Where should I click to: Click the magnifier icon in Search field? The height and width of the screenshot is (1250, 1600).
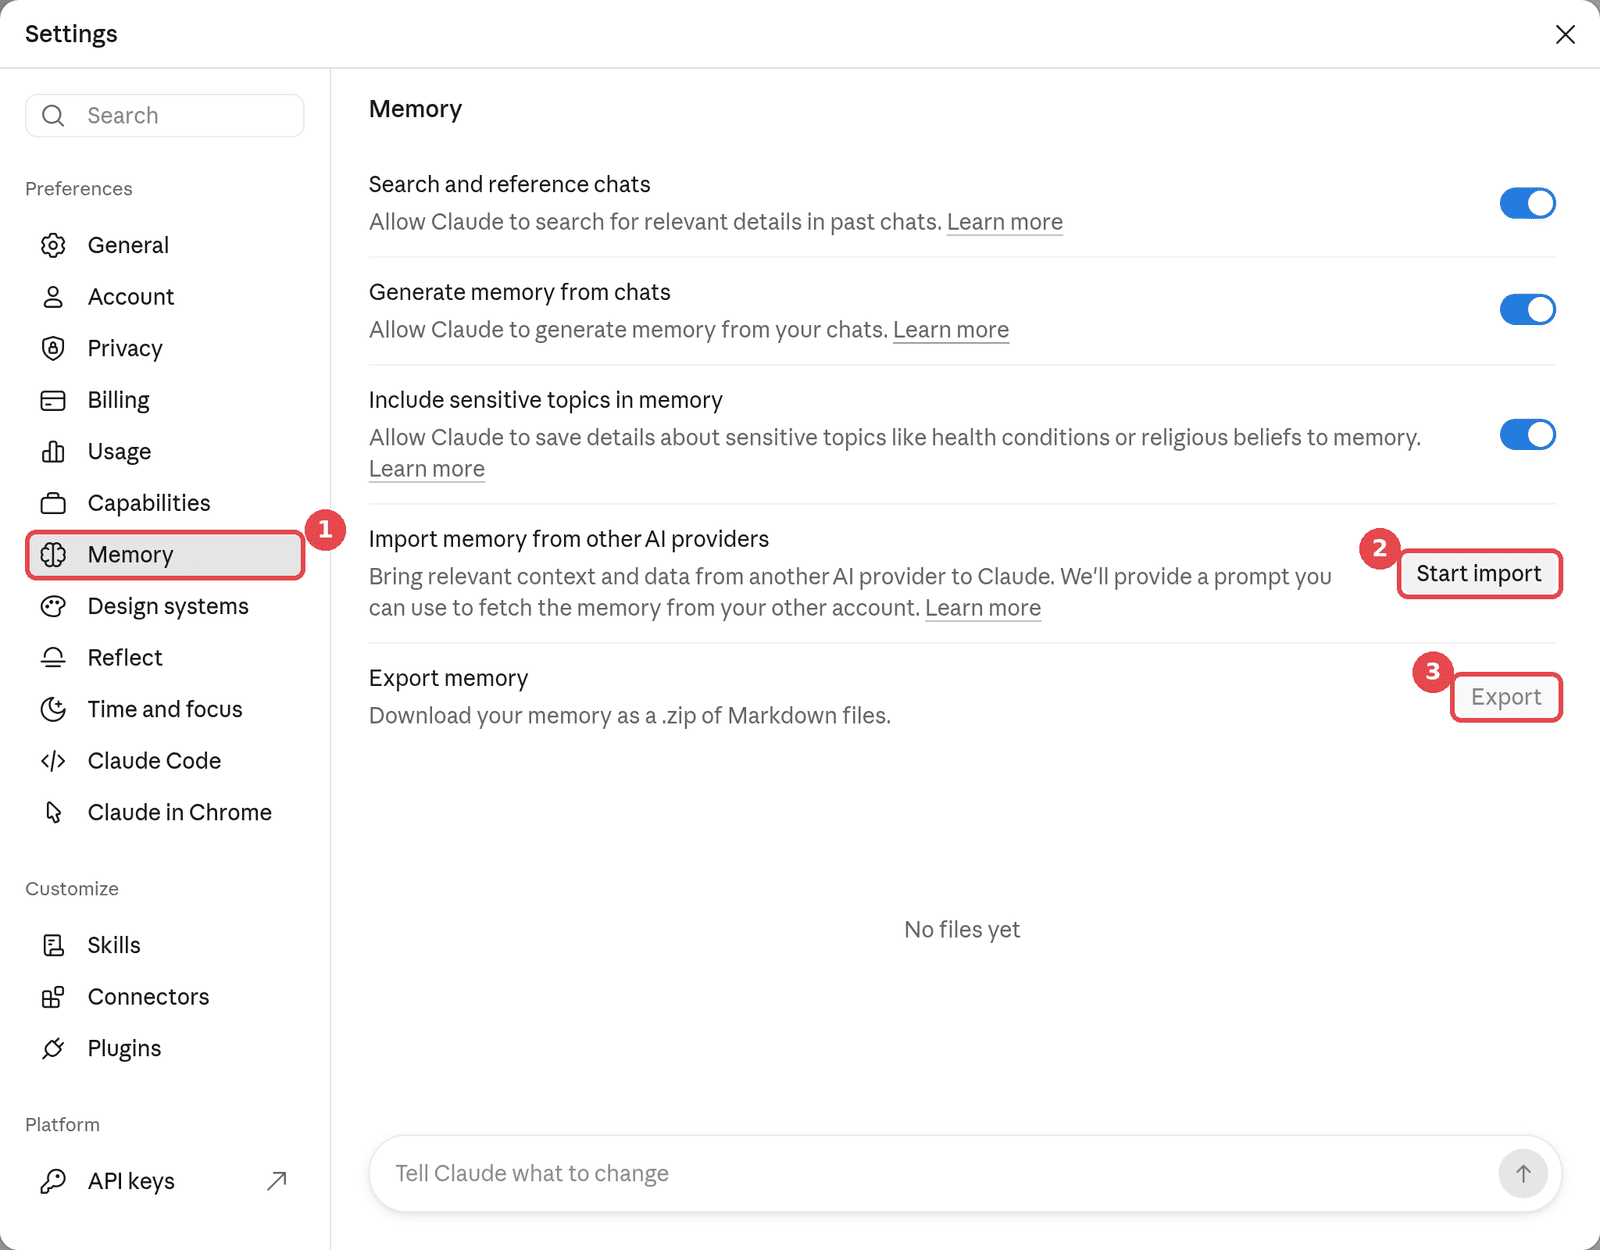coord(53,116)
